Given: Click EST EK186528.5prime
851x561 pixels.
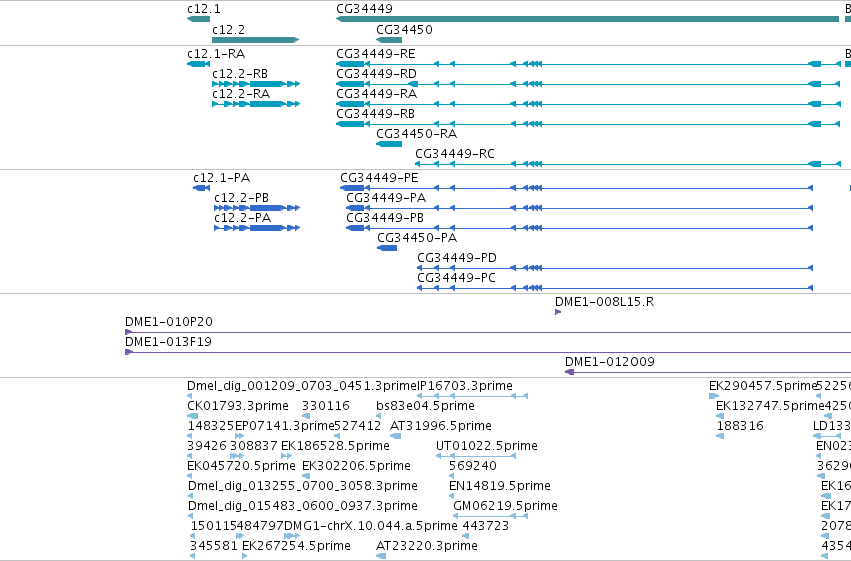Looking at the screenshot, I should 287,456.
